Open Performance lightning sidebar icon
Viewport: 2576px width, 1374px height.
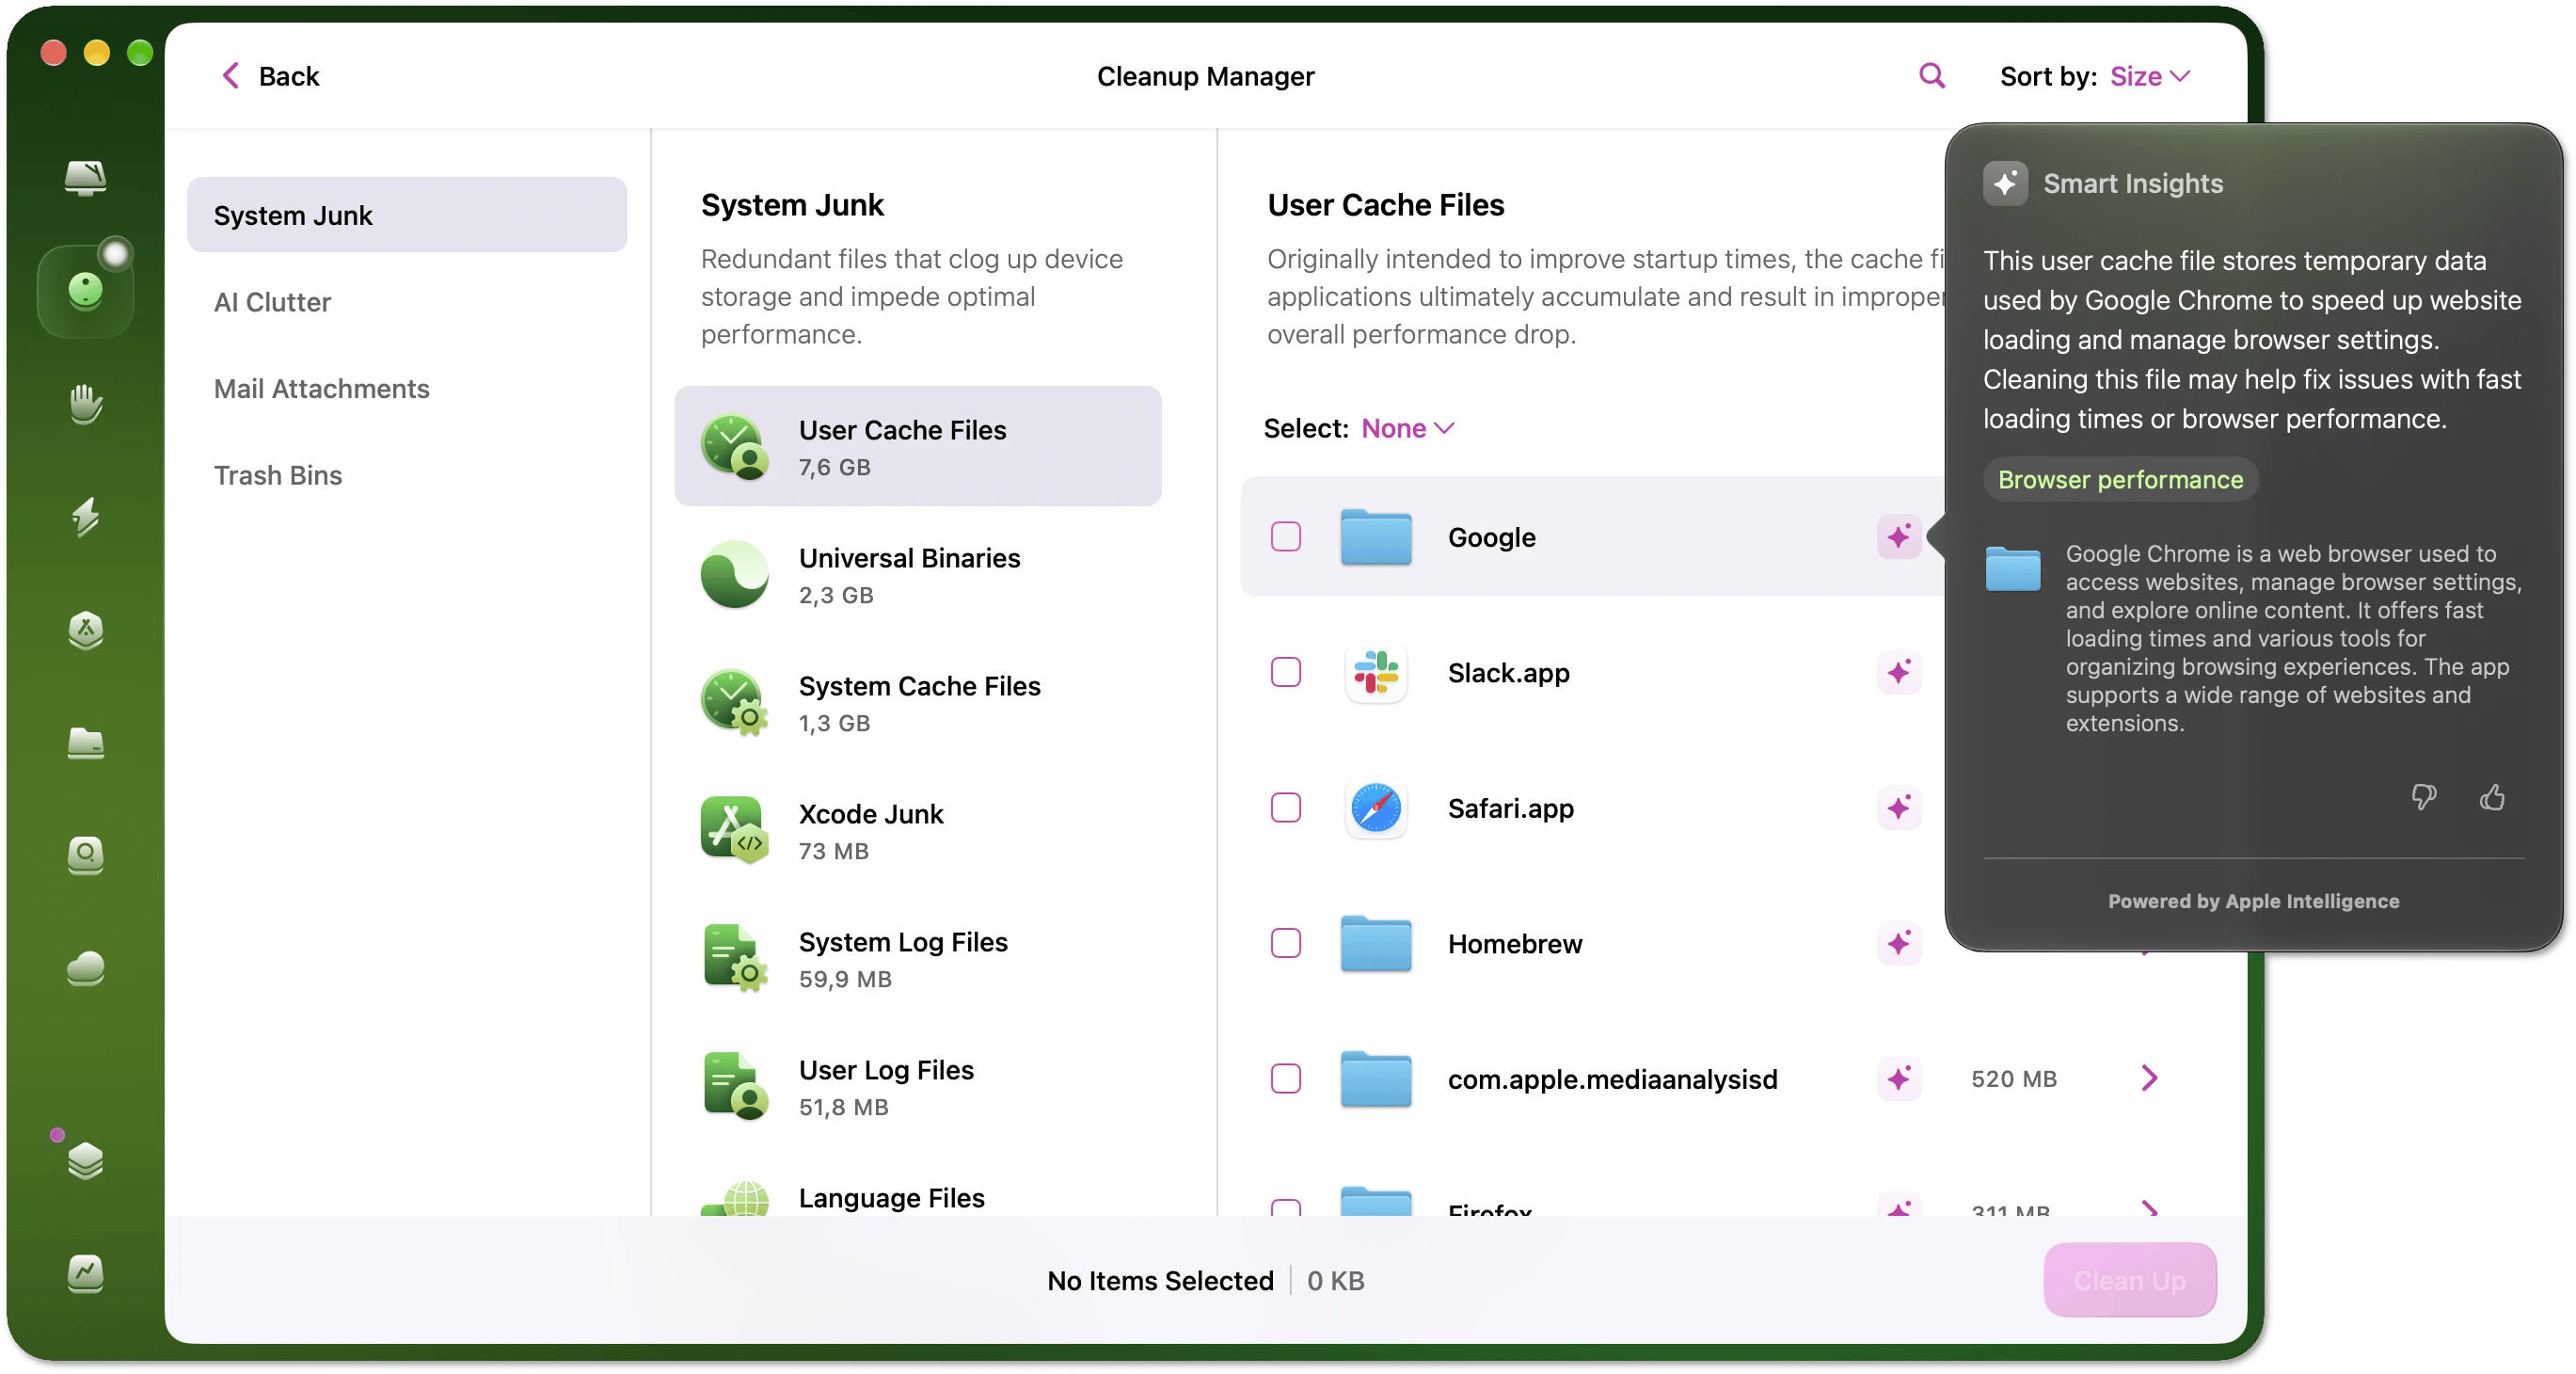[85, 517]
